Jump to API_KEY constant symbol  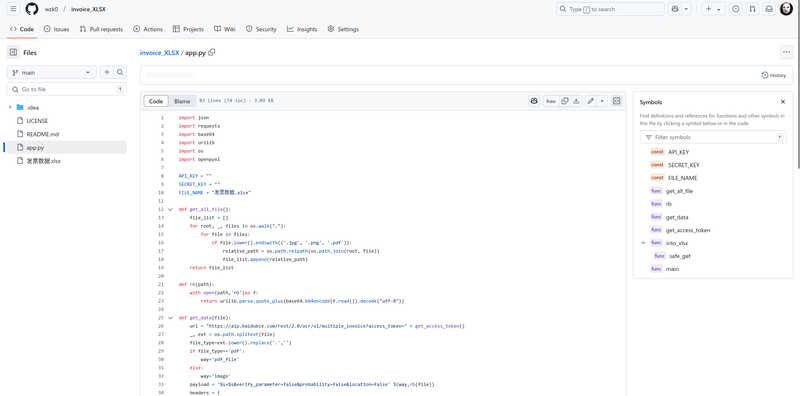pos(679,152)
